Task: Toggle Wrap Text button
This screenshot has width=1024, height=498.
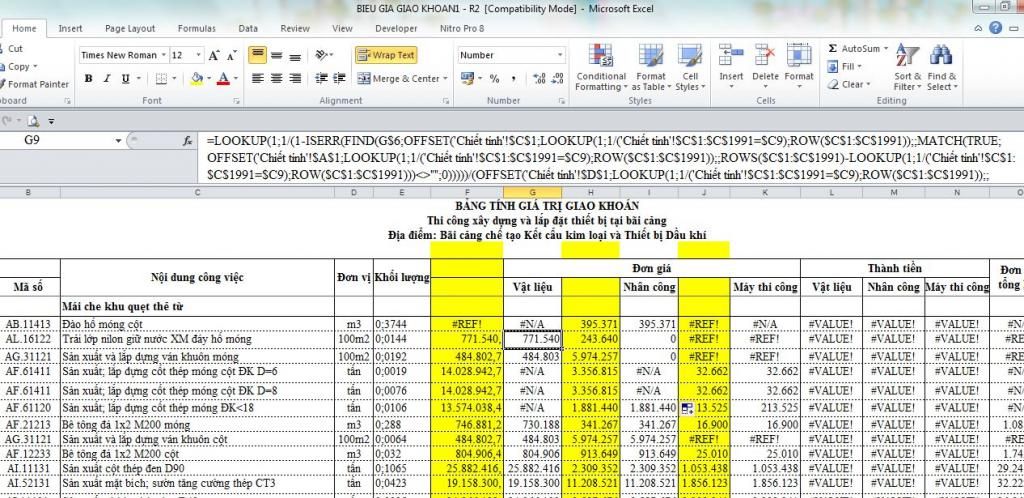Action: click(x=386, y=55)
